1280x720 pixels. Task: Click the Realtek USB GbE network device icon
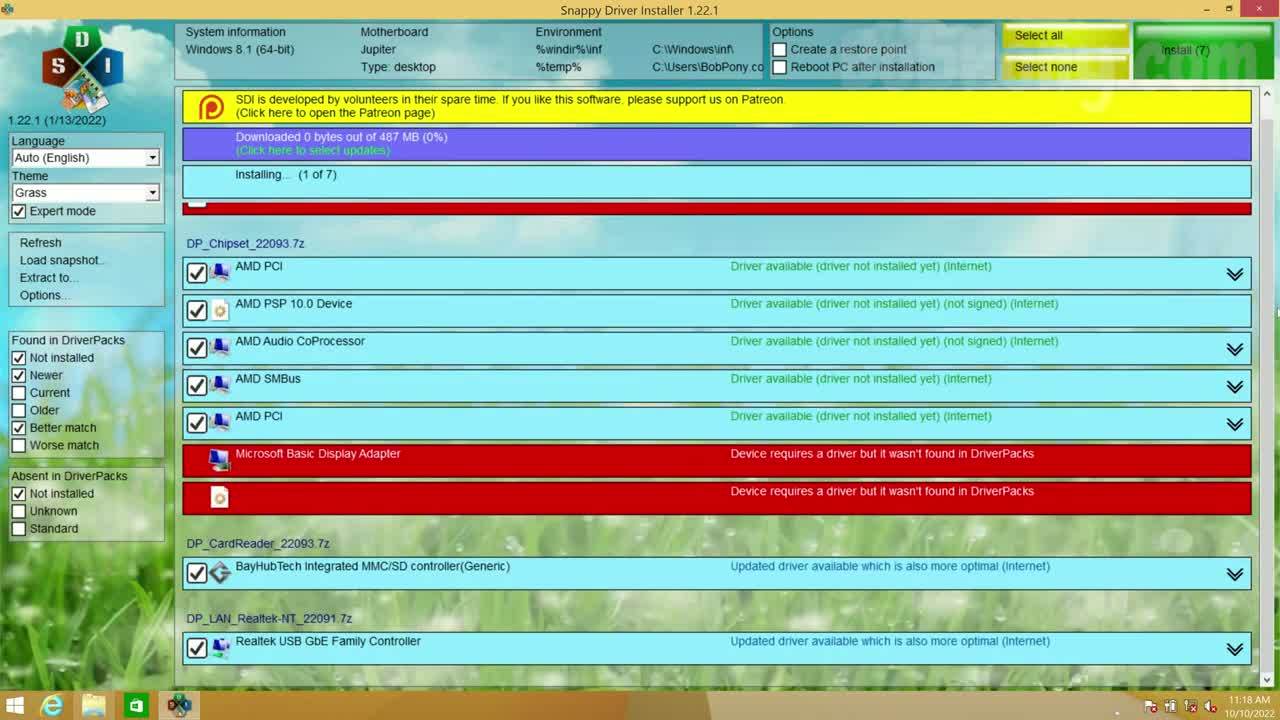(x=220, y=648)
